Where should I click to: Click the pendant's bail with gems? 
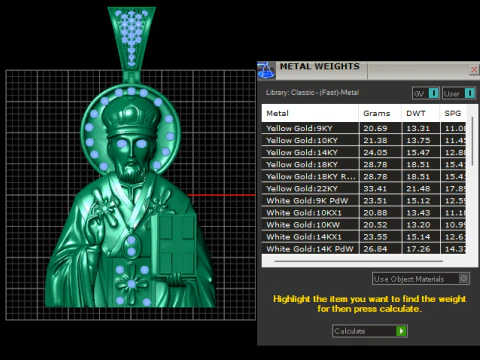coord(132,38)
